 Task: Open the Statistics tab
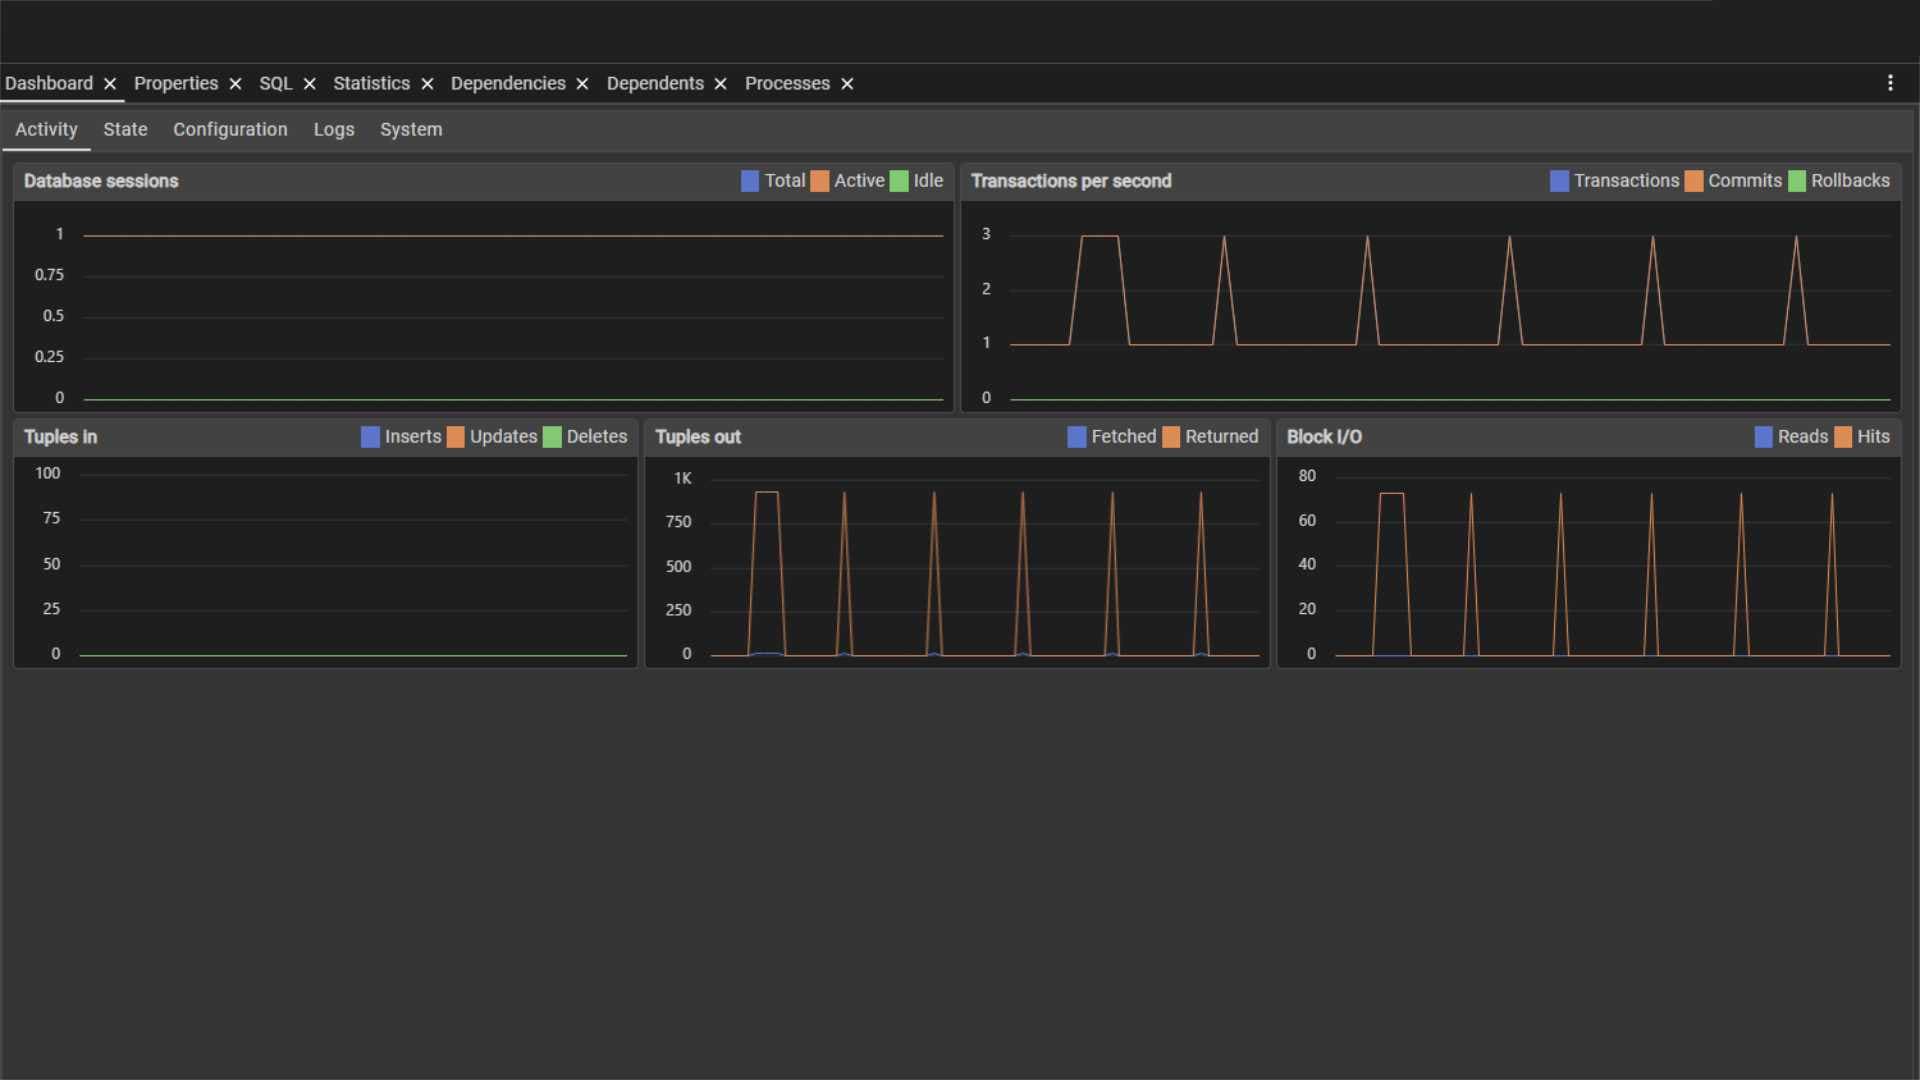pyautogui.click(x=371, y=83)
